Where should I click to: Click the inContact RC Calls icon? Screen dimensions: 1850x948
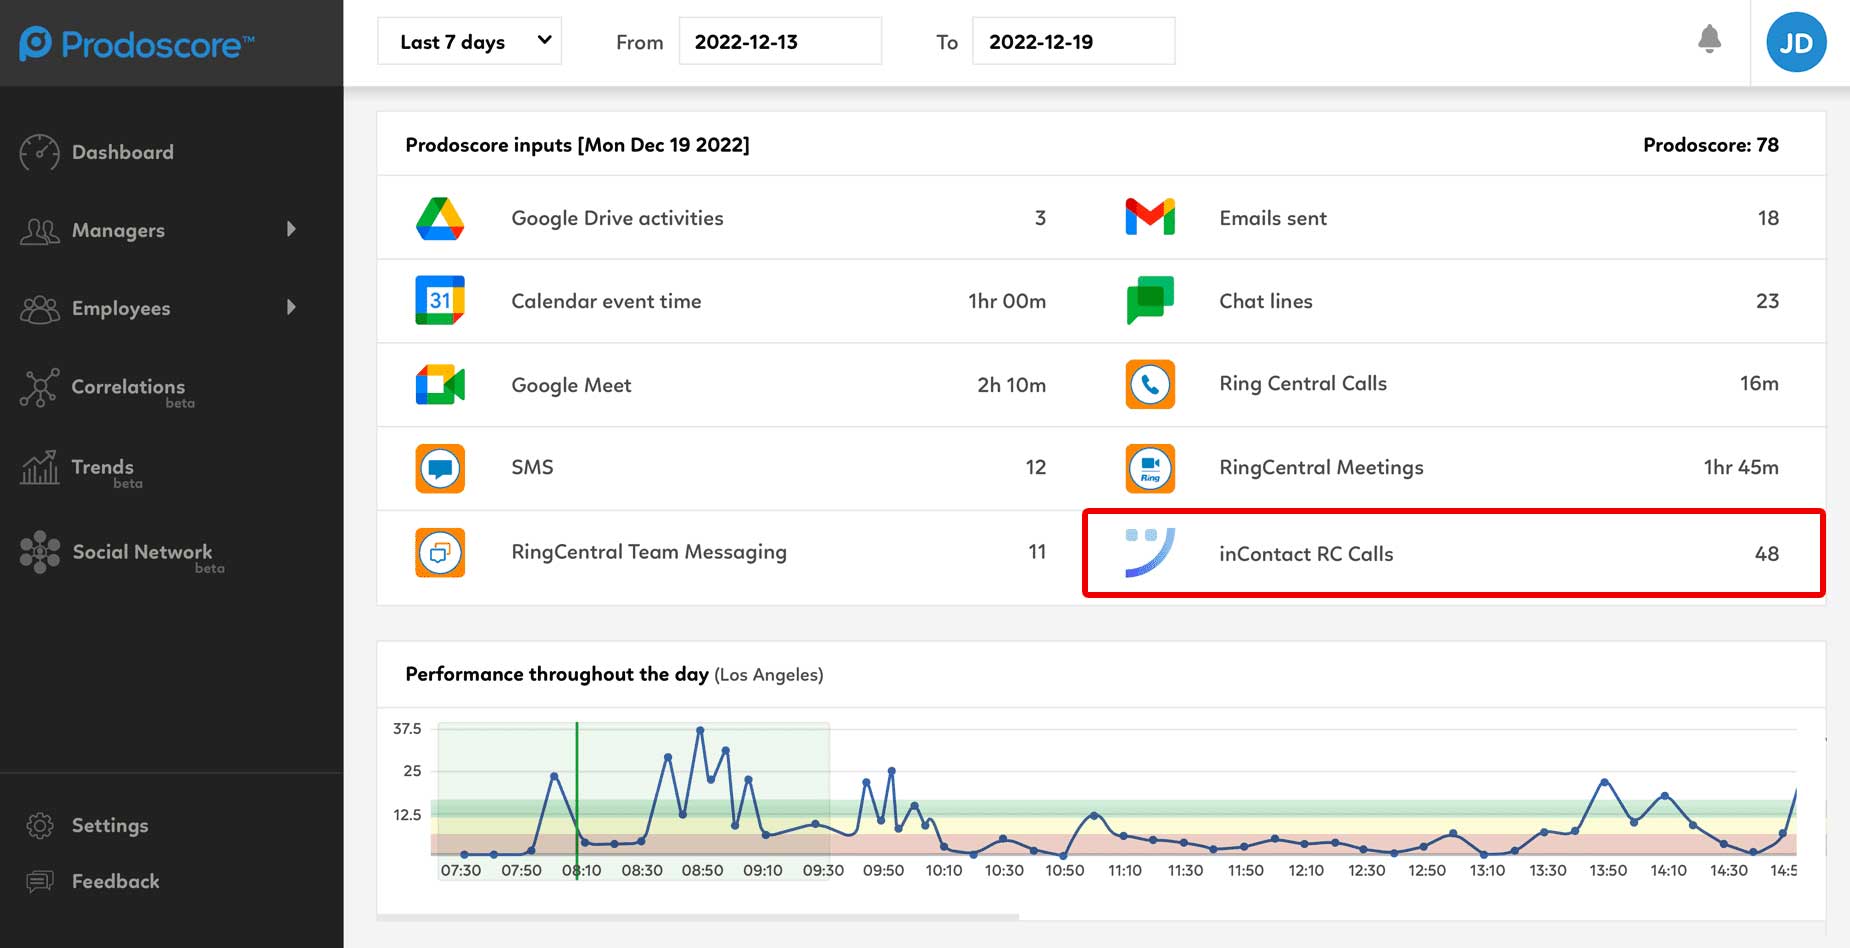pos(1150,553)
